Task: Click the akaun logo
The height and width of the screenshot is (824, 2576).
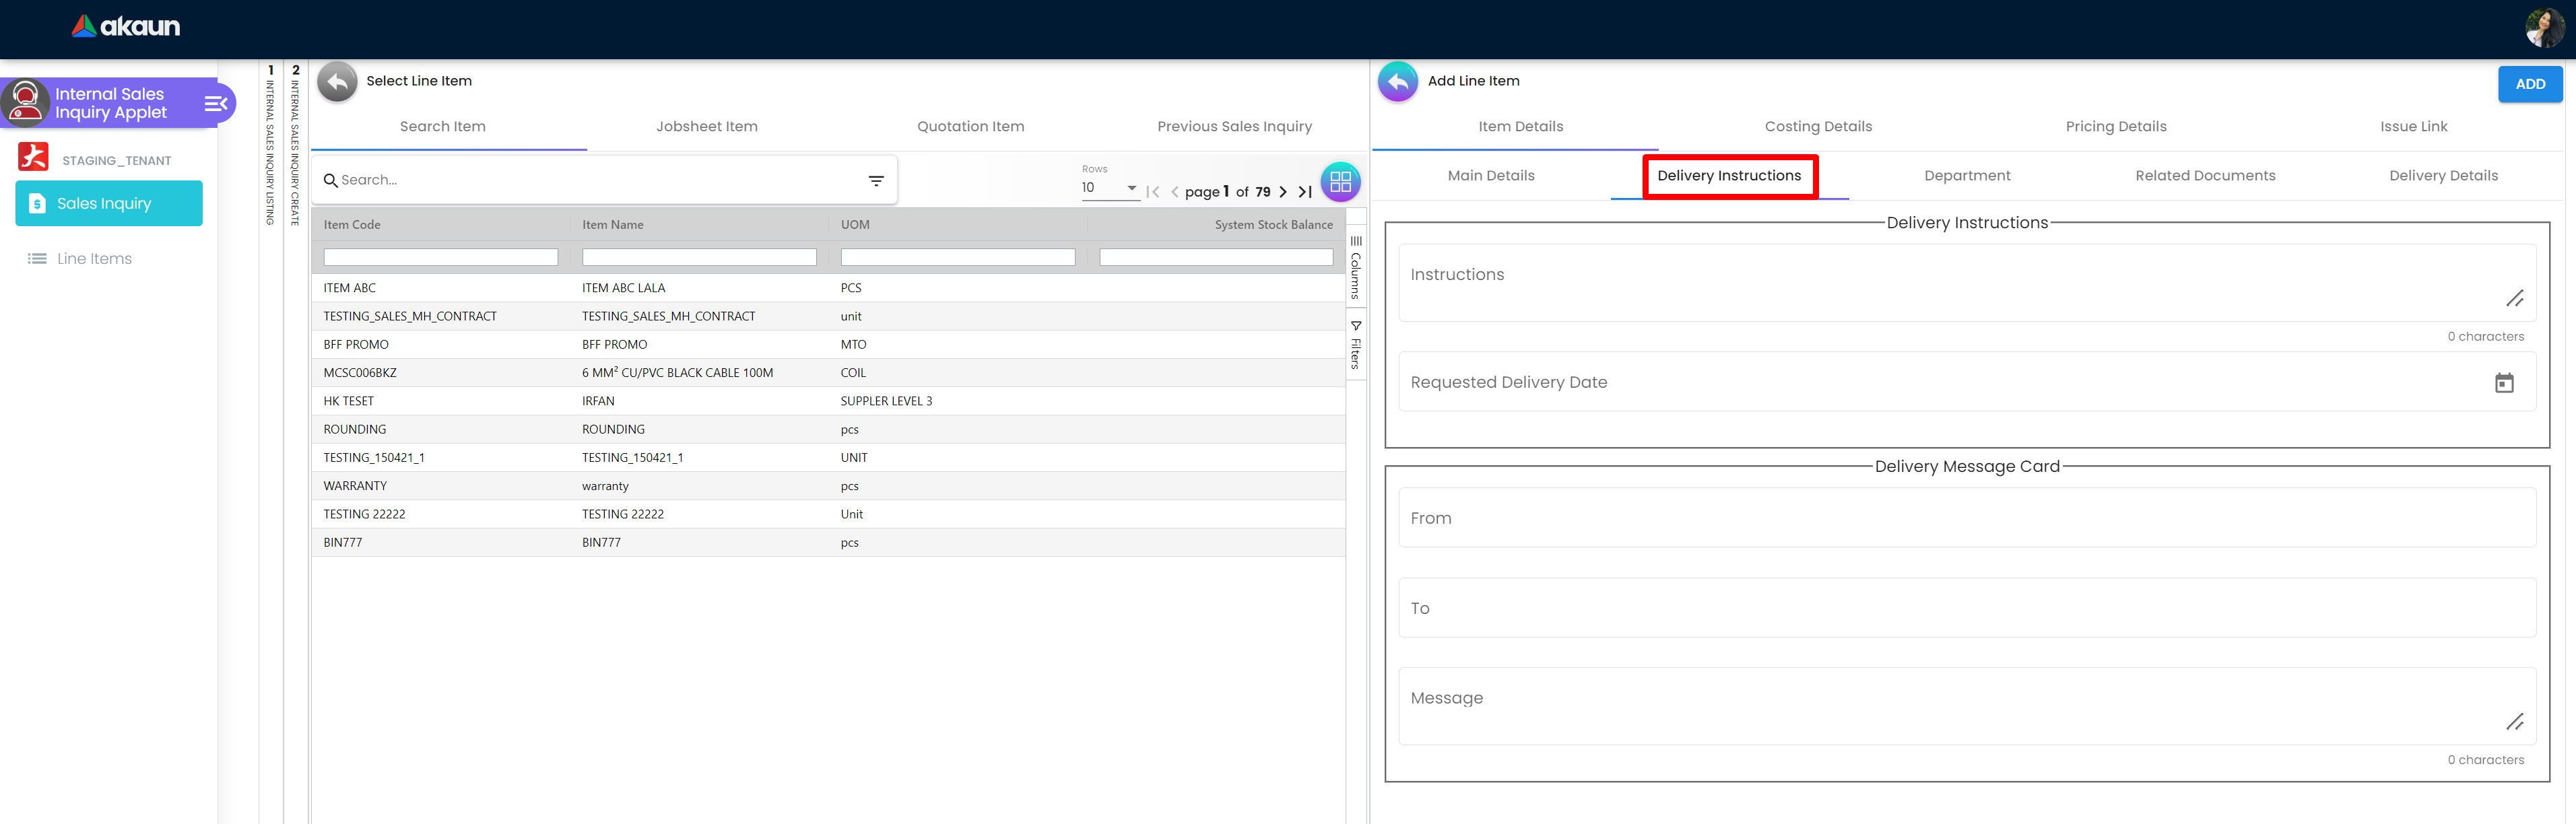Action: tap(126, 27)
